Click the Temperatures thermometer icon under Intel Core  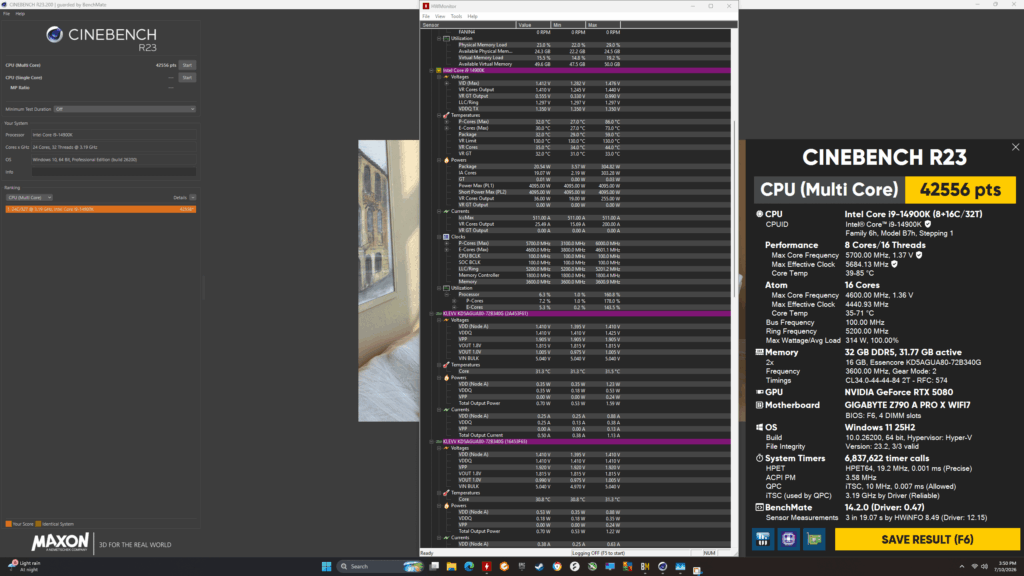[x=447, y=116]
